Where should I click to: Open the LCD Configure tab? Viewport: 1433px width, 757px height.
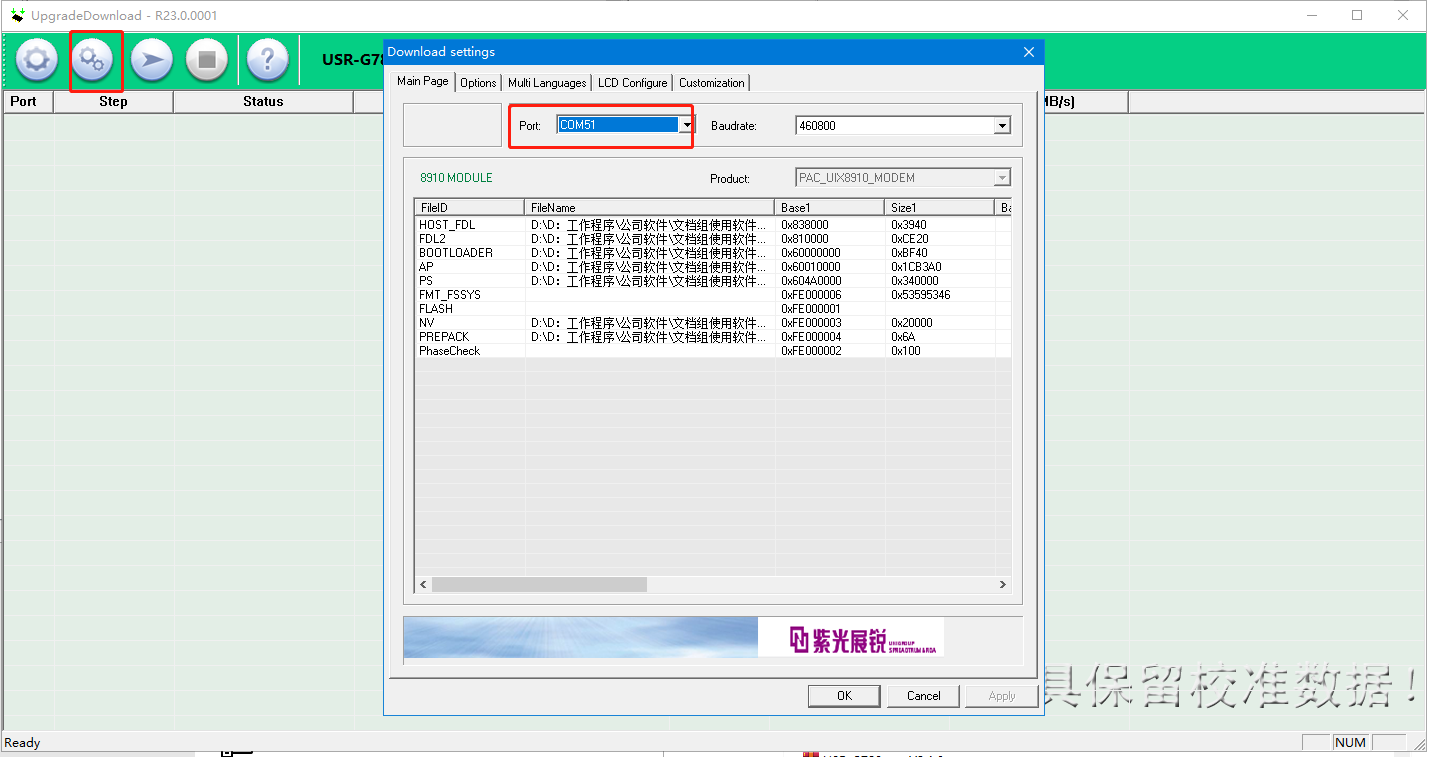pyautogui.click(x=632, y=83)
